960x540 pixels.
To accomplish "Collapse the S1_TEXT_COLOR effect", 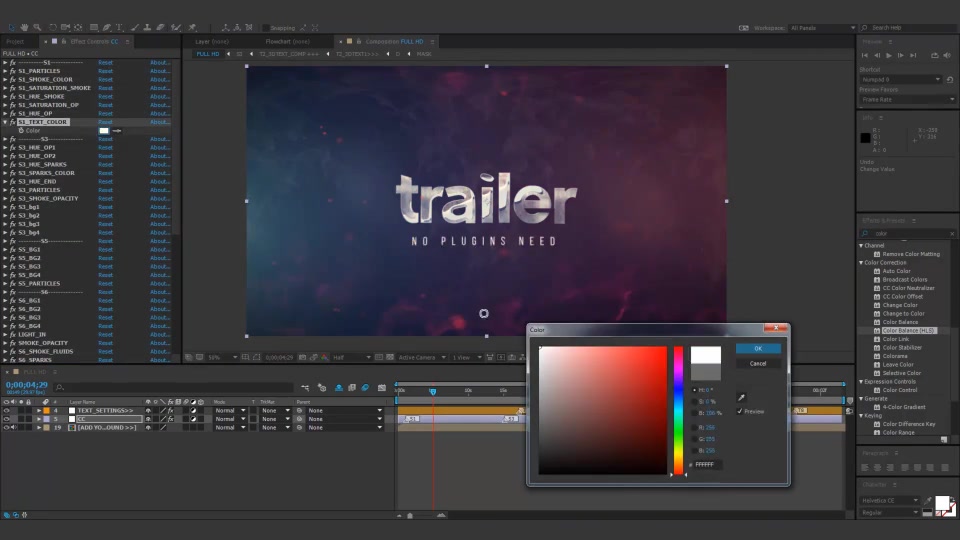I will [x=5, y=122].
